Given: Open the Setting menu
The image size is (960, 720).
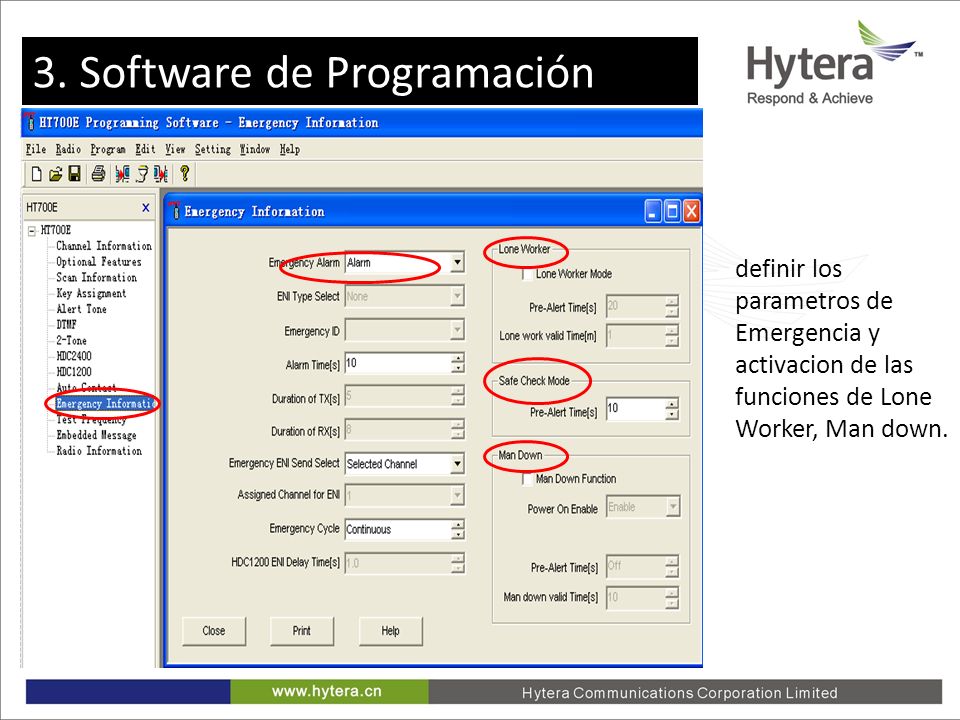Looking at the screenshot, I should (x=212, y=149).
